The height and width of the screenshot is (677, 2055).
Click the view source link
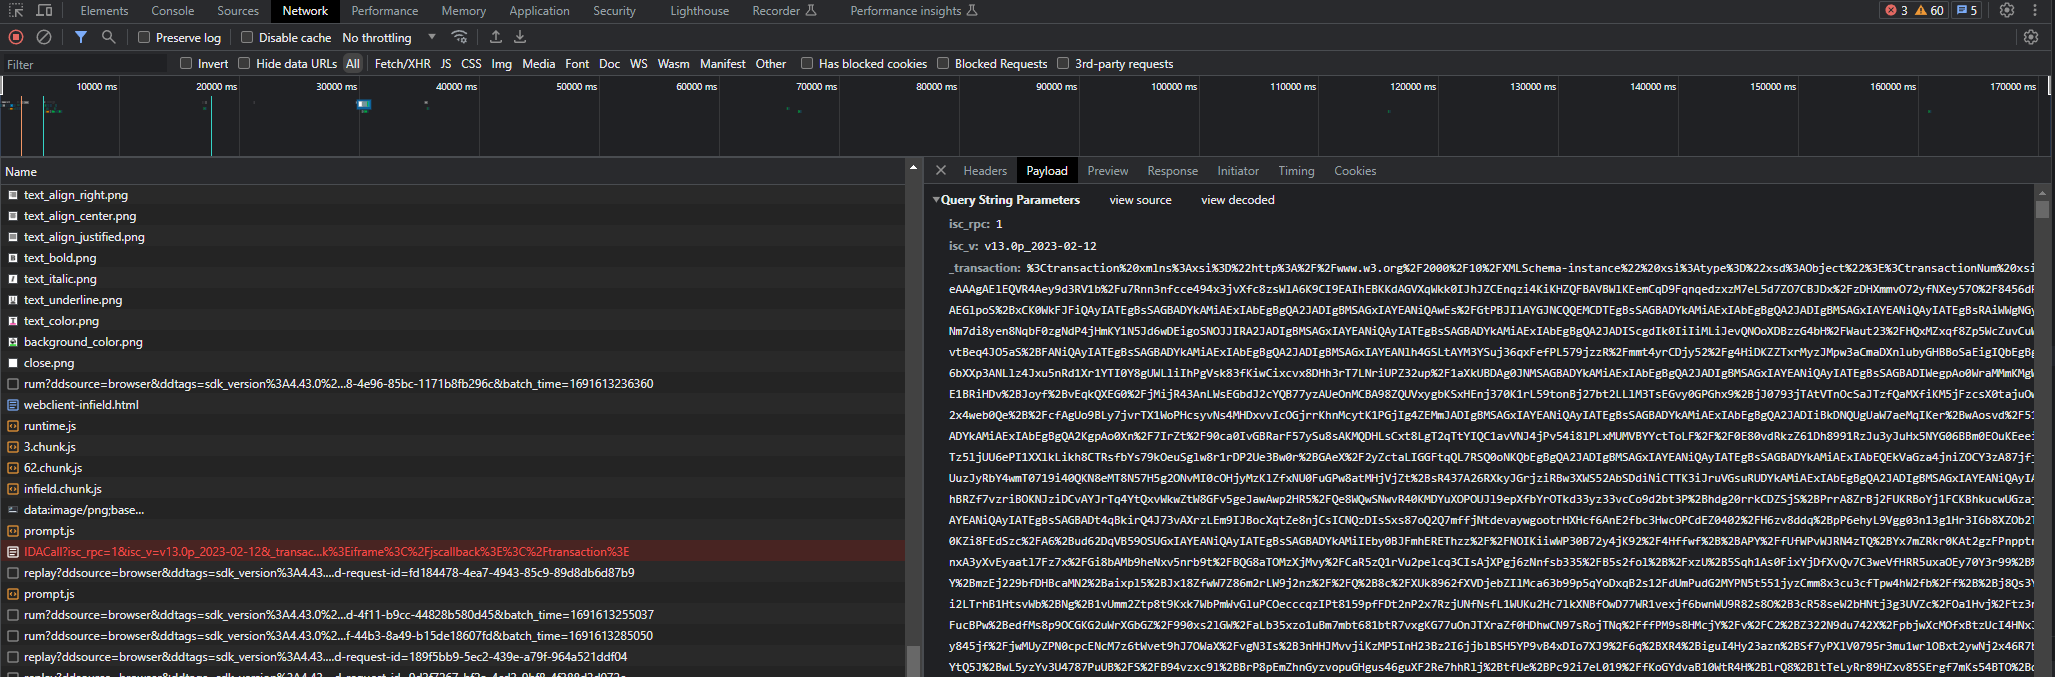coord(1140,200)
